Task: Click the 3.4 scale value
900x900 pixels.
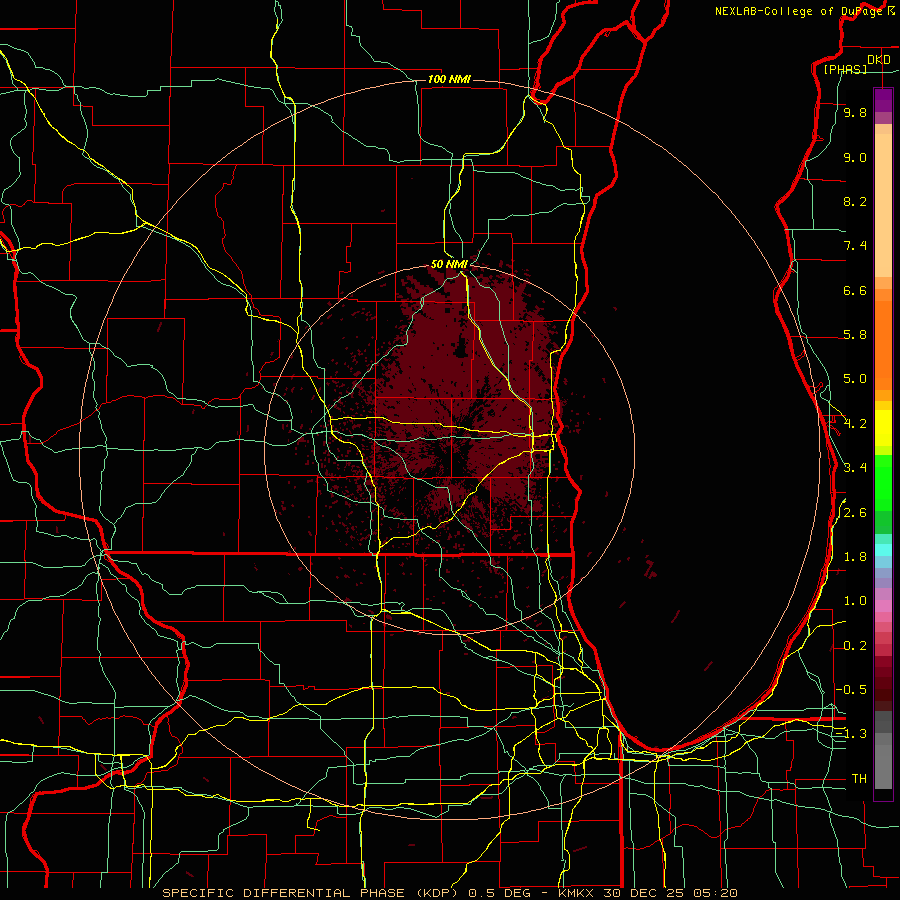Action: pos(855,468)
